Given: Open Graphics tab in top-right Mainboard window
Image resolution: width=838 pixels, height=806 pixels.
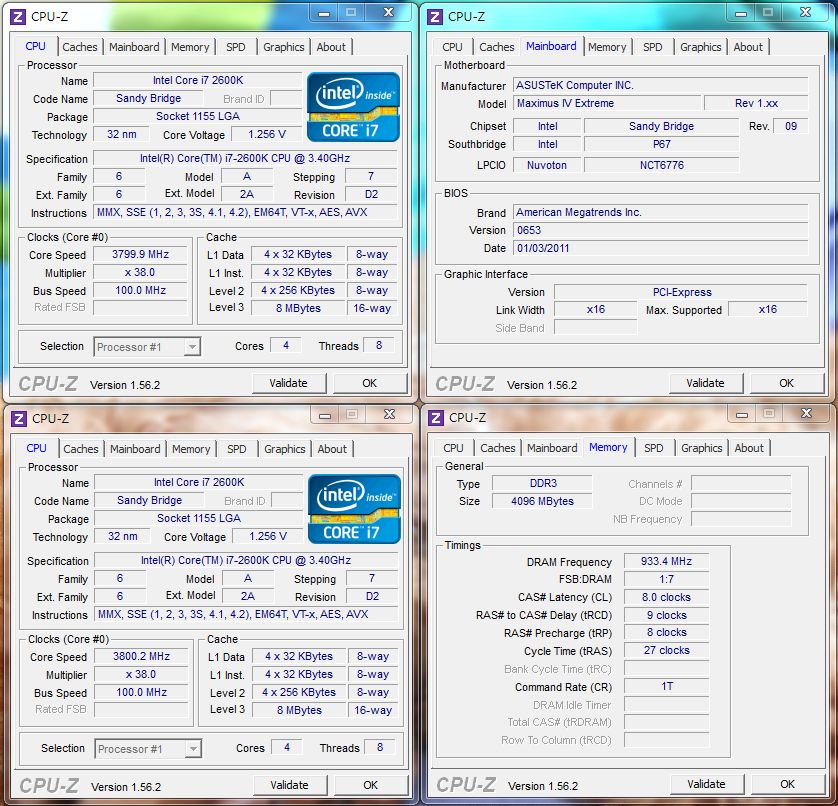Looking at the screenshot, I should pyautogui.click(x=701, y=47).
